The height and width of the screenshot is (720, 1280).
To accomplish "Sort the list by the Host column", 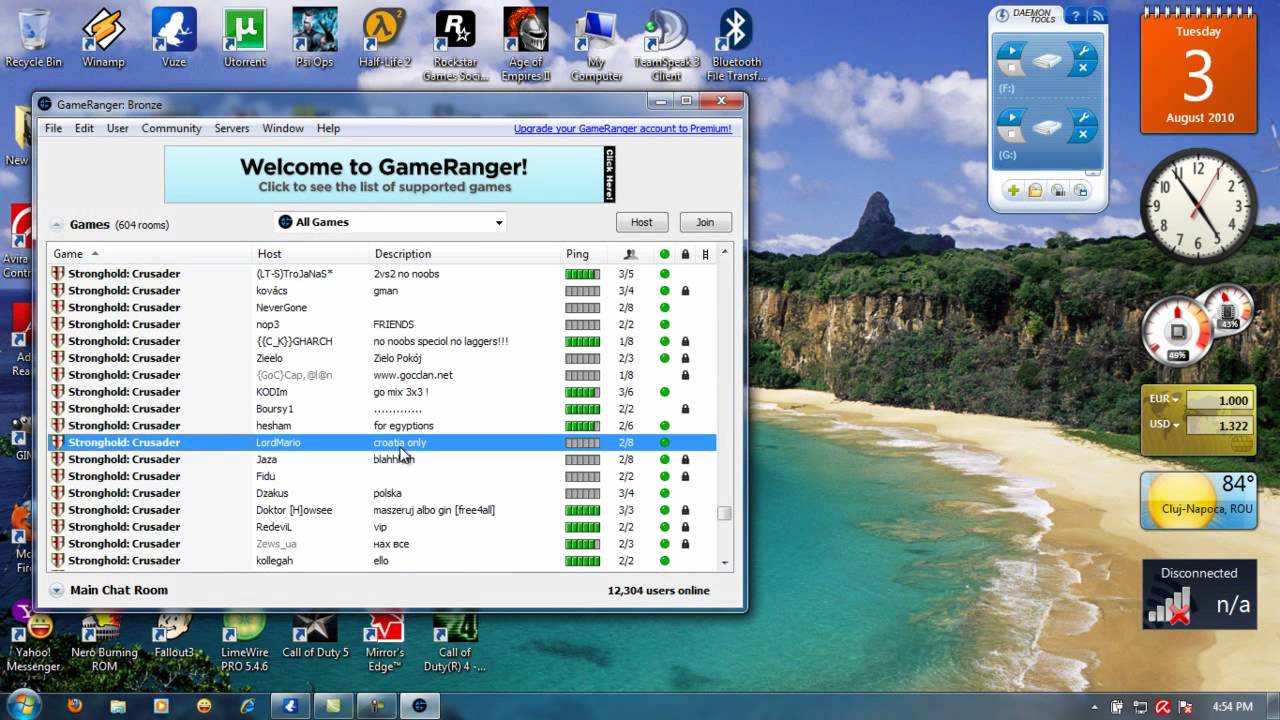I will (310, 254).
